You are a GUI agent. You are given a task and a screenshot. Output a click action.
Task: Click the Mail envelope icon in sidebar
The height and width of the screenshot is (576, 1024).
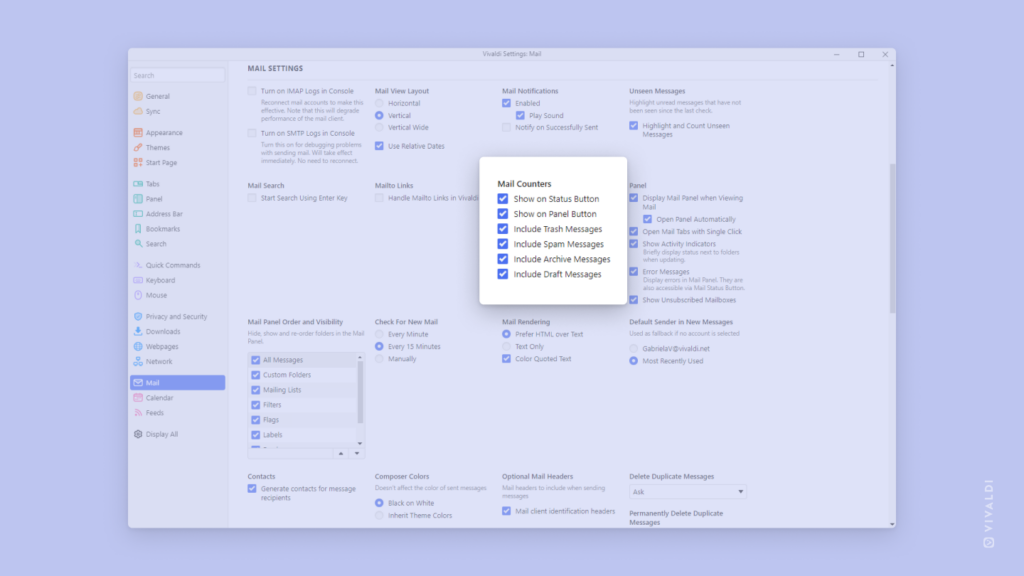(x=138, y=383)
